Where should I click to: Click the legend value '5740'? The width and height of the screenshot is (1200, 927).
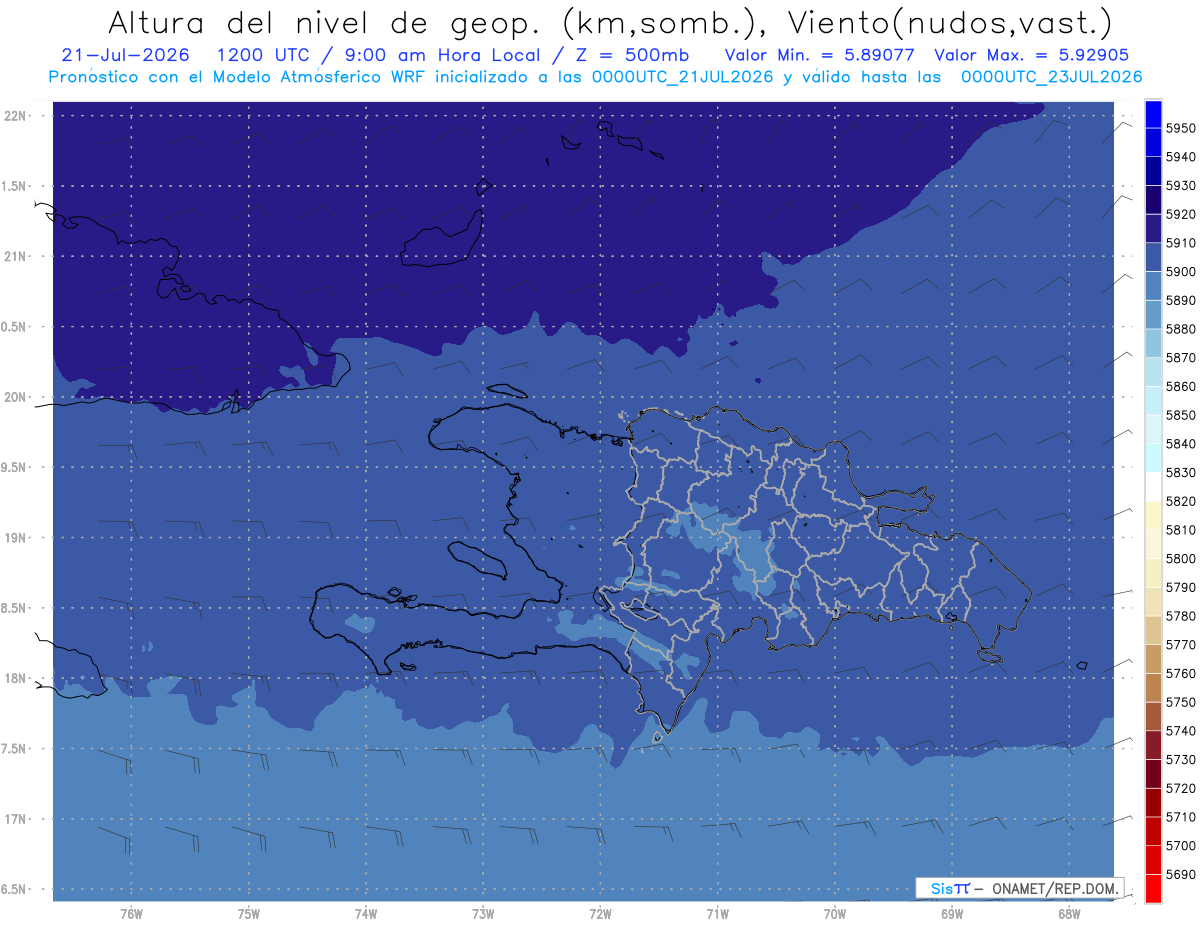pyautogui.click(x=1180, y=731)
